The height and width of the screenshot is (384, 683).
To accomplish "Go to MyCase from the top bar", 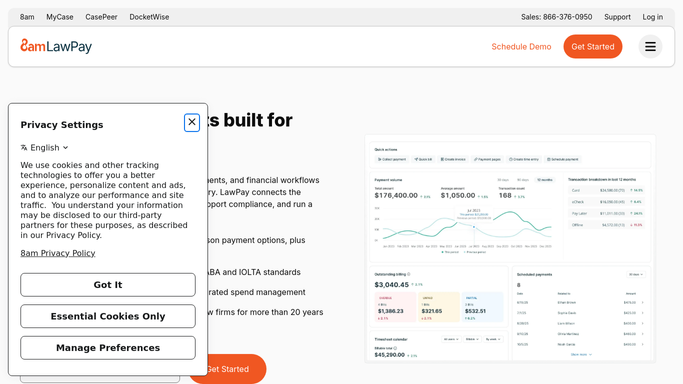I will [60, 17].
